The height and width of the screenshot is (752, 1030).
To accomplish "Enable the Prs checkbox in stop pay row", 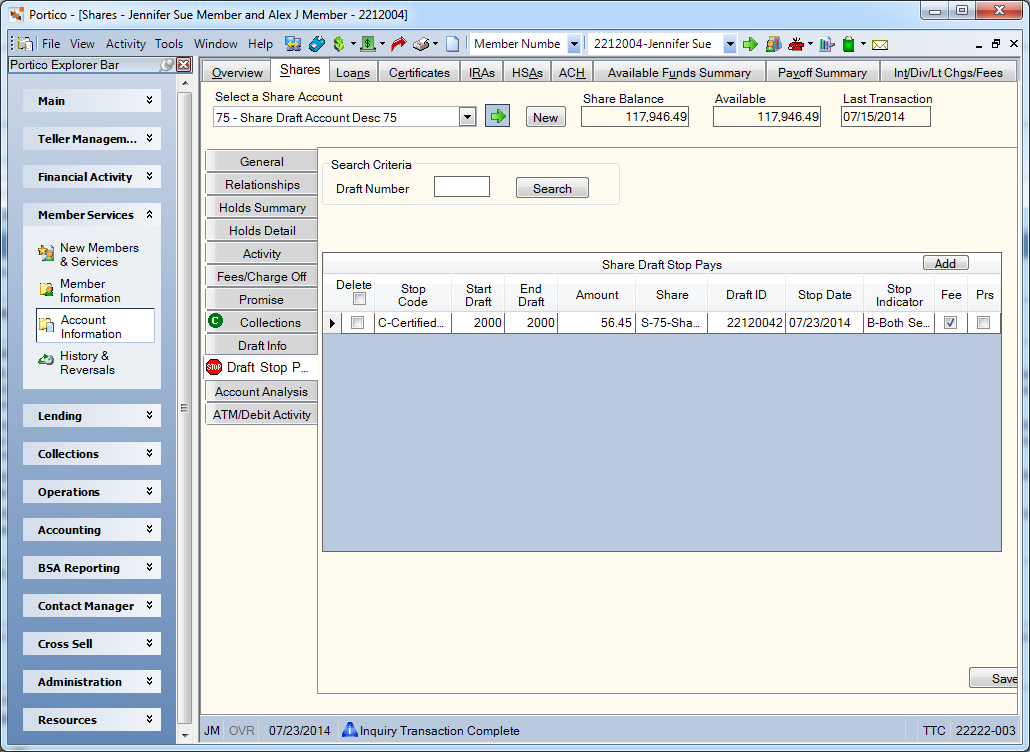I will (x=983, y=322).
